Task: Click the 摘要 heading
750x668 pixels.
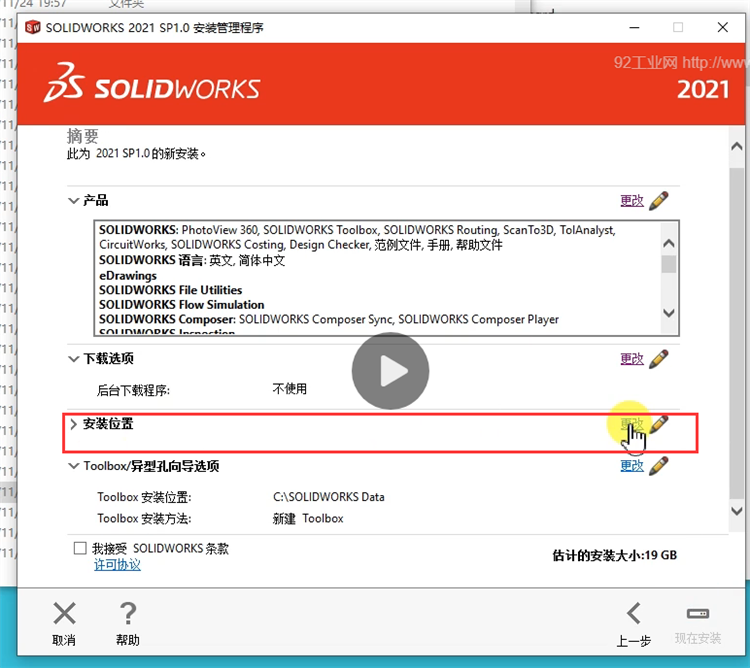Action: coord(83,136)
